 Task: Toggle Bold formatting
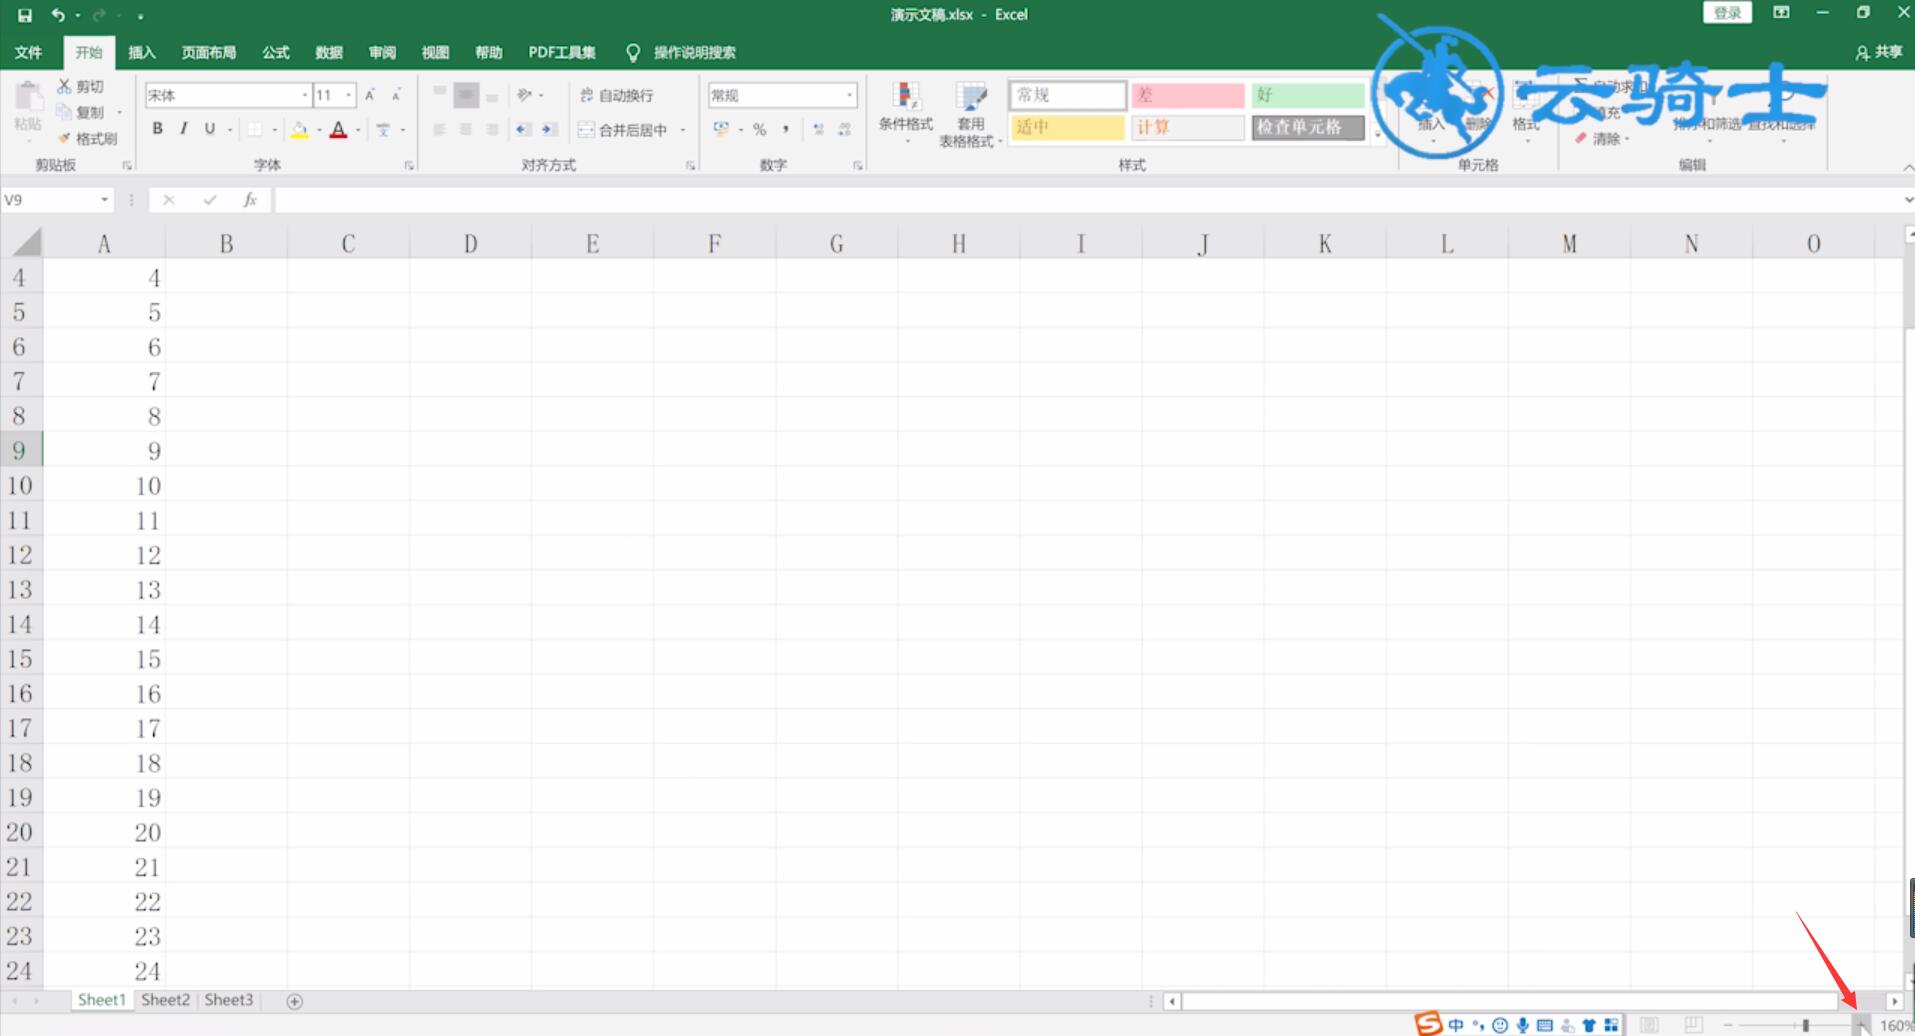point(157,128)
